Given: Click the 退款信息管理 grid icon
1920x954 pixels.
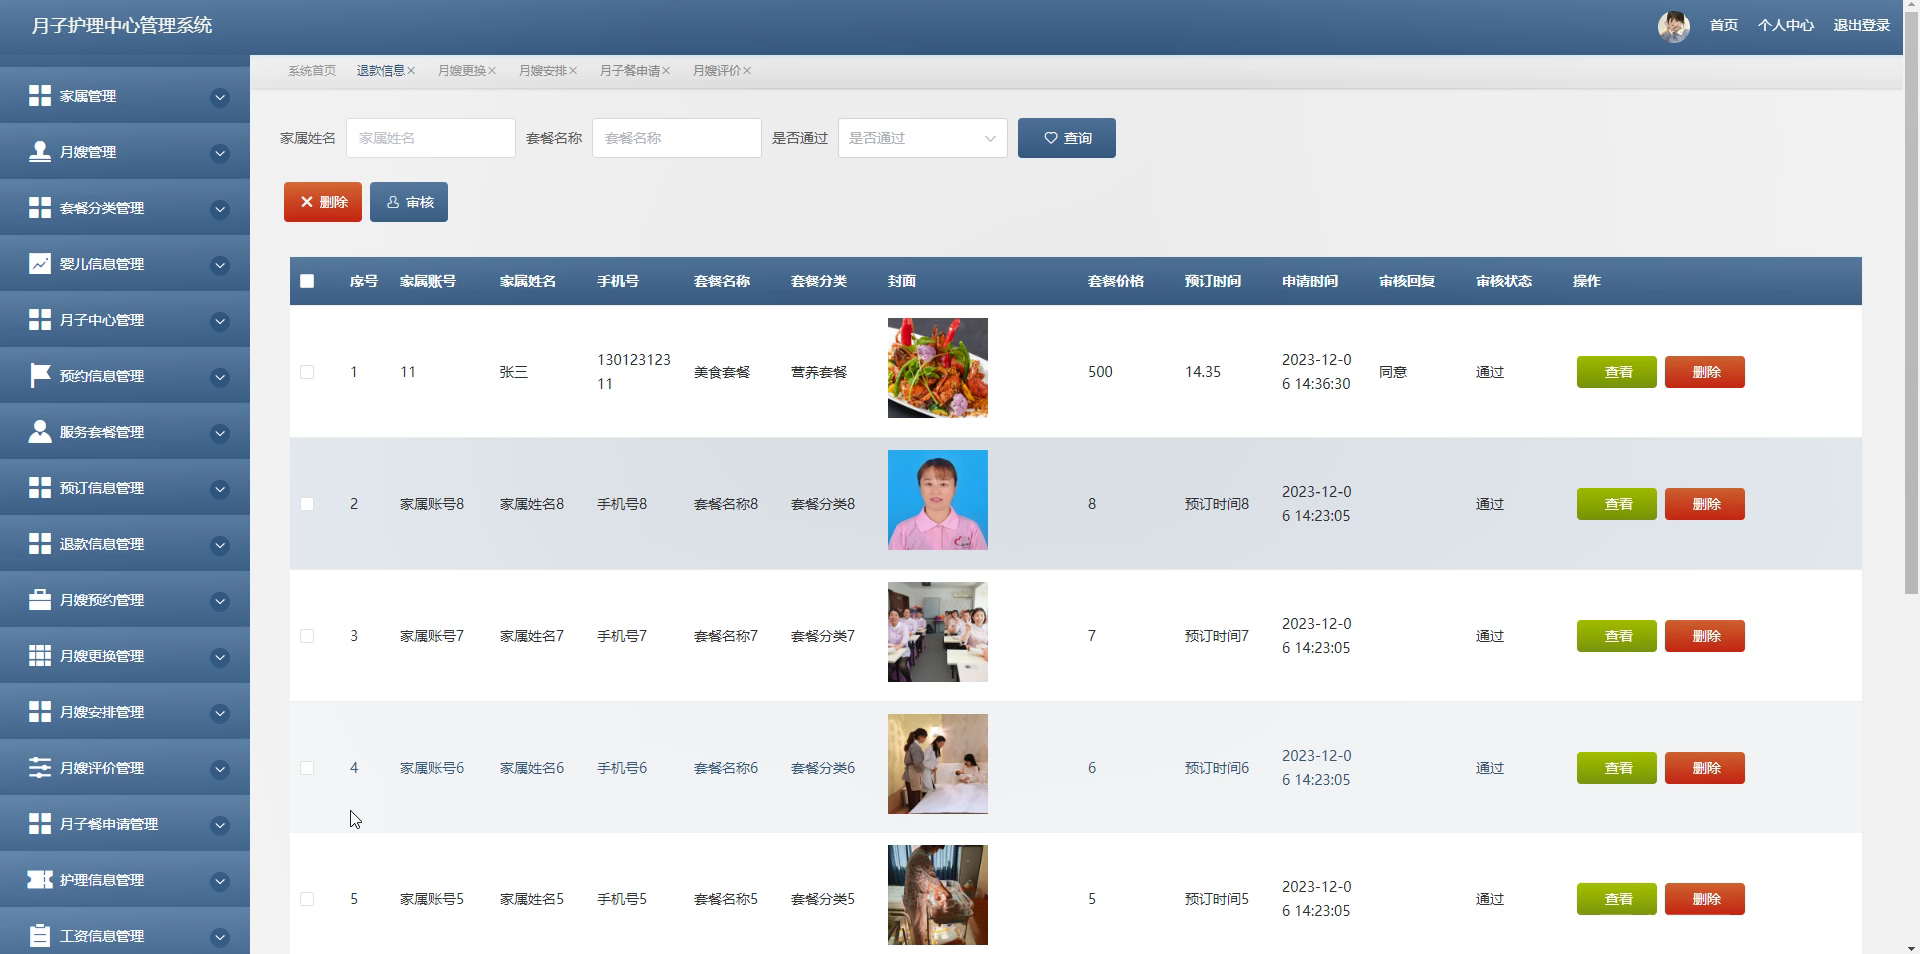Looking at the screenshot, I should point(40,544).
